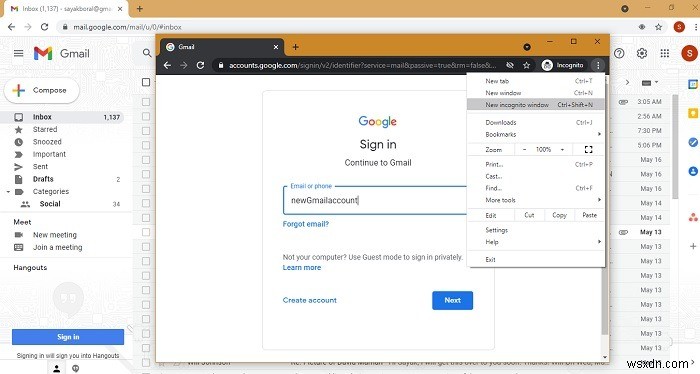This screenshot has height=374, width=700.
Task: Click the Incognito profile badge
Action: [563, 65]
